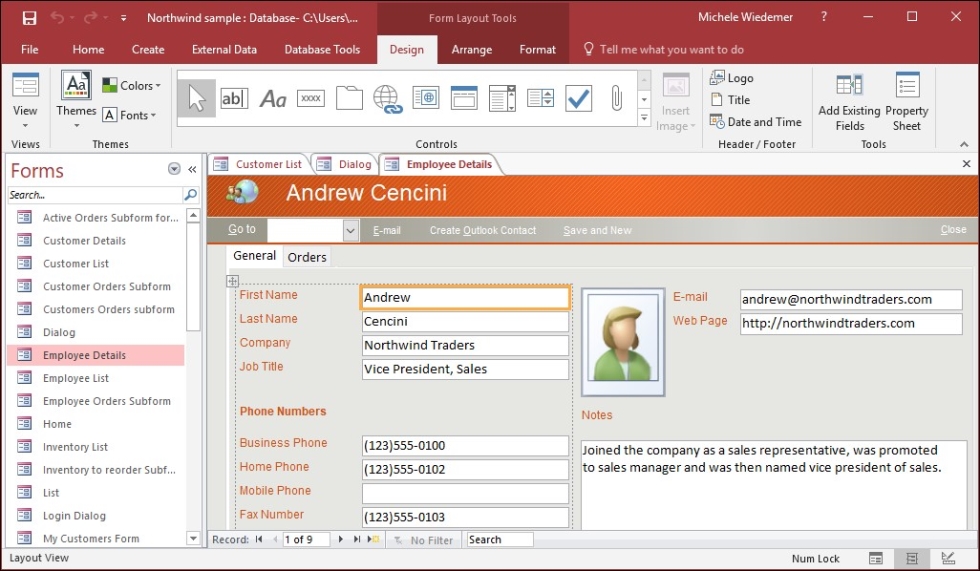Switch to the Home ribbon tab

[x=88, y=49]
